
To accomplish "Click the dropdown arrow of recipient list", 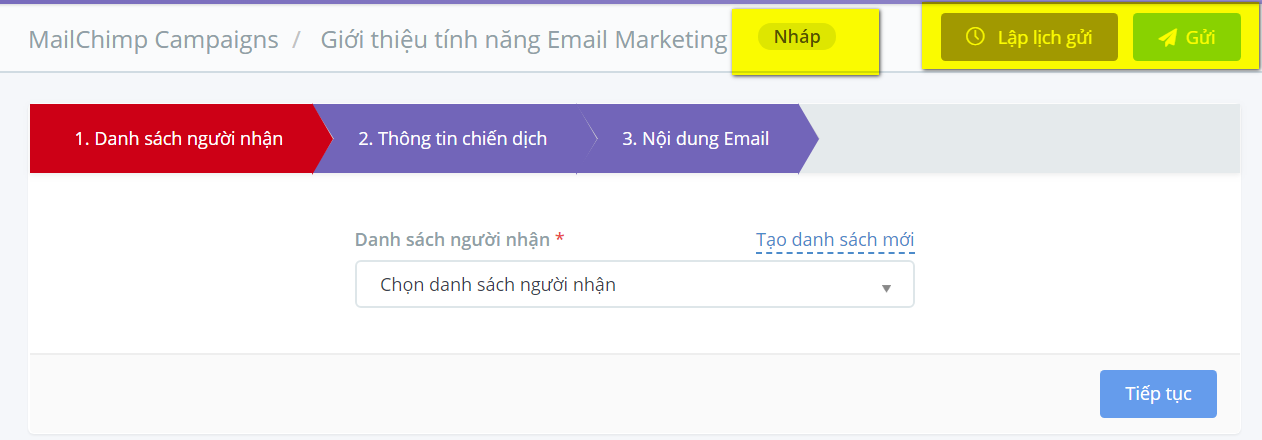I will tap(886, 288).
